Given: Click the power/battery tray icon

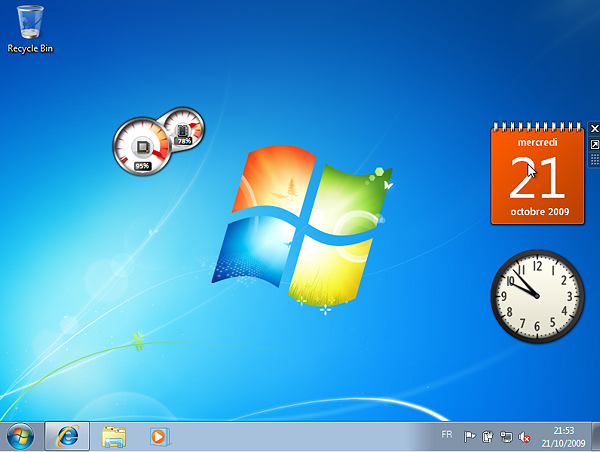Looking at the screenshot, I should (487, 436).
